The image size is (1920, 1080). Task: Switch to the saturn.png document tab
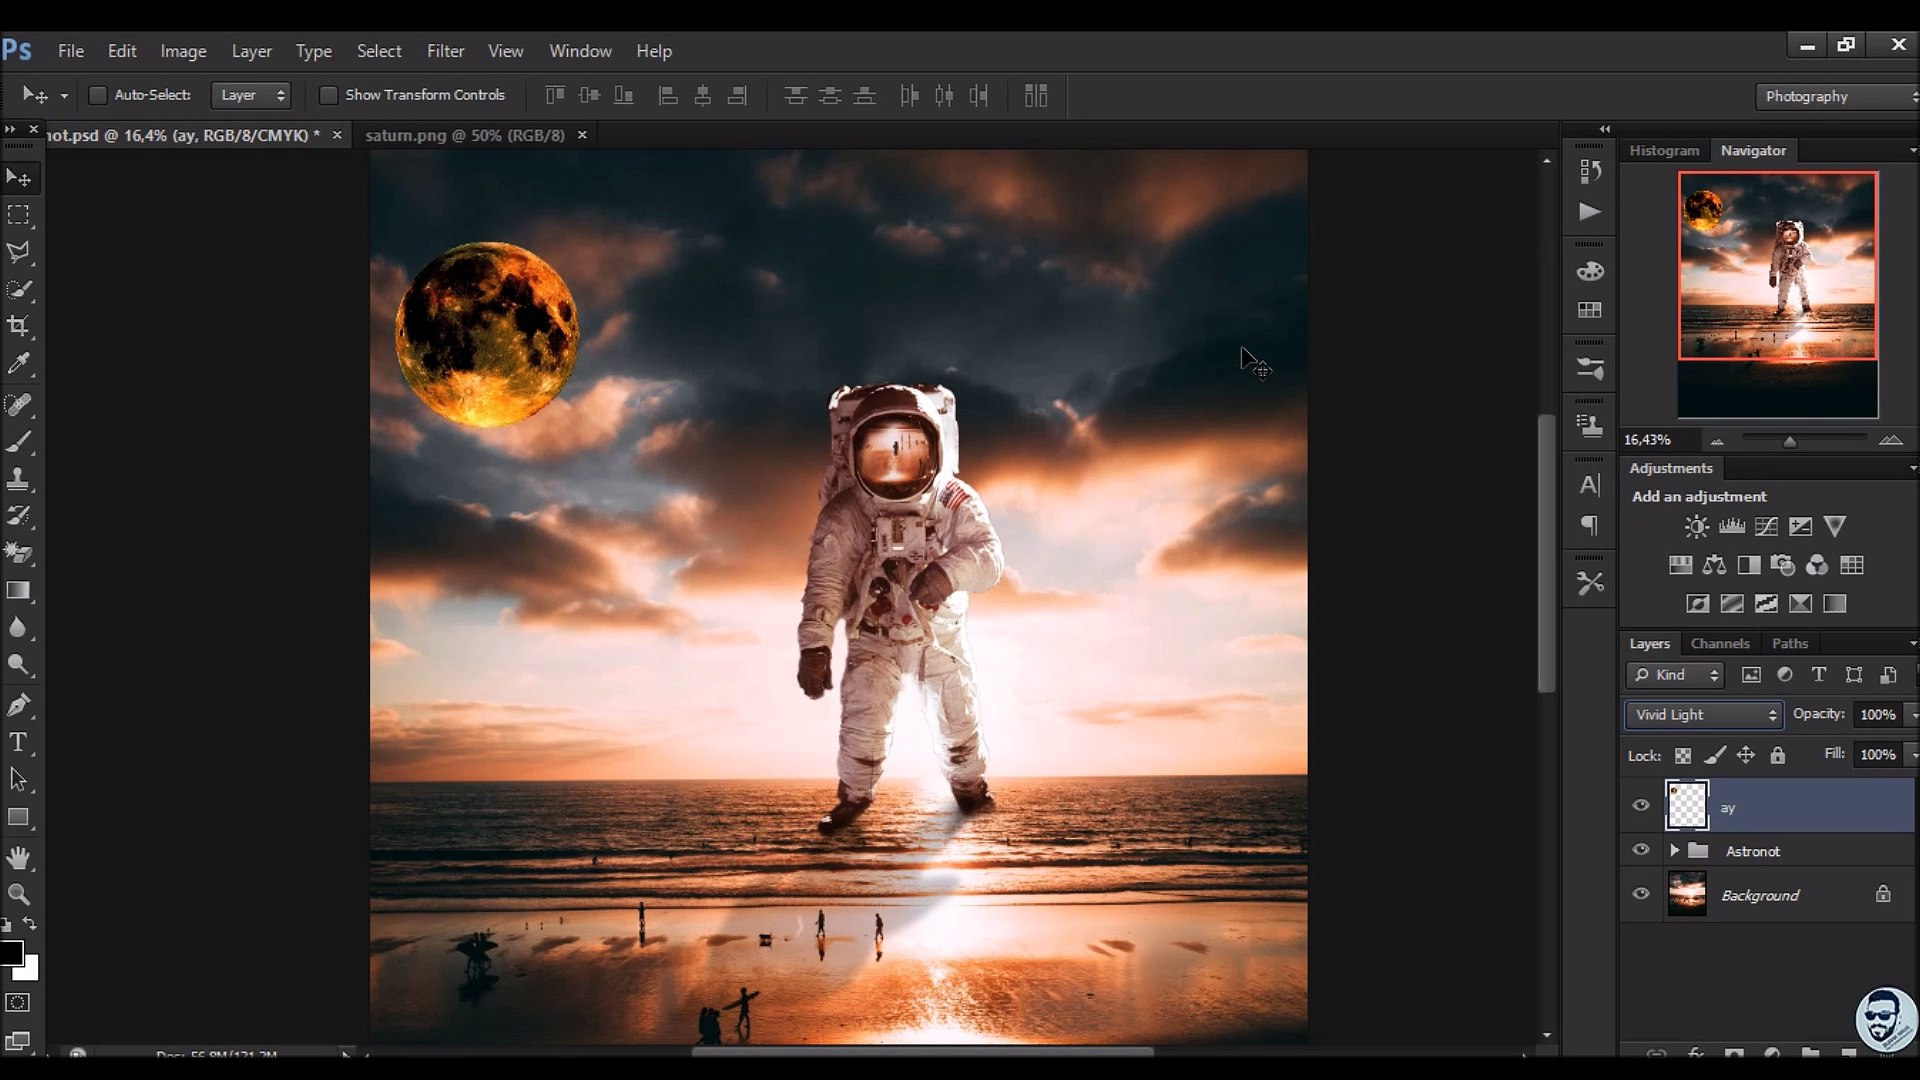(465, 135)
